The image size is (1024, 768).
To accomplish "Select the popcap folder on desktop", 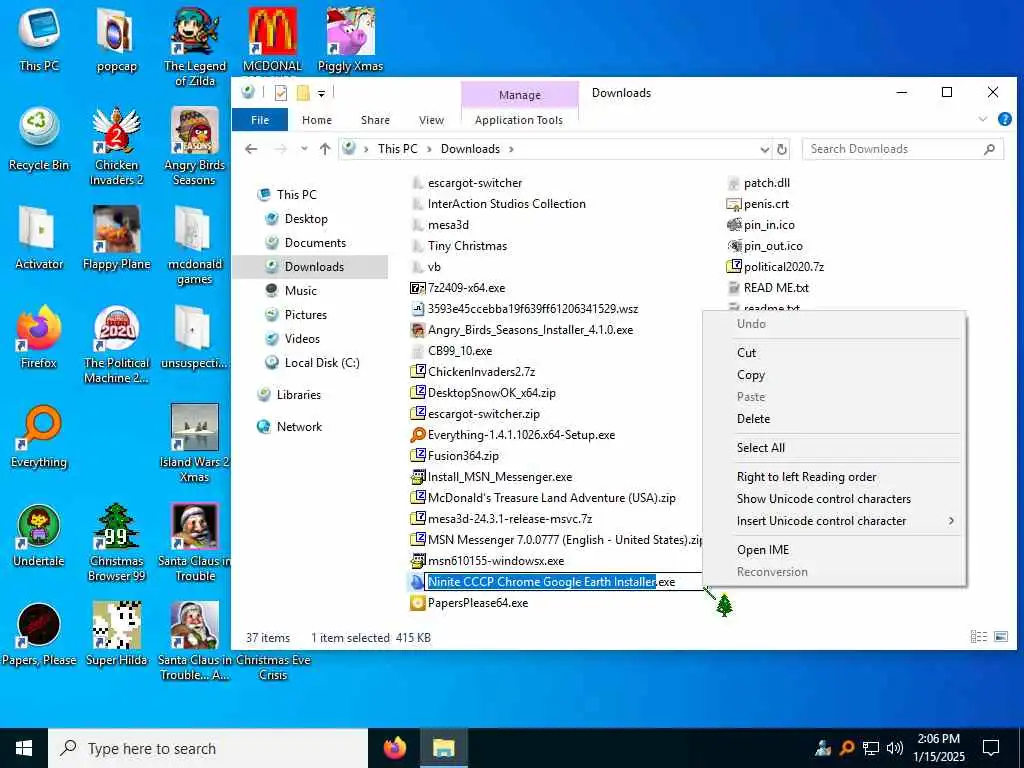I will pyautogui.click(x=116, y=39).
